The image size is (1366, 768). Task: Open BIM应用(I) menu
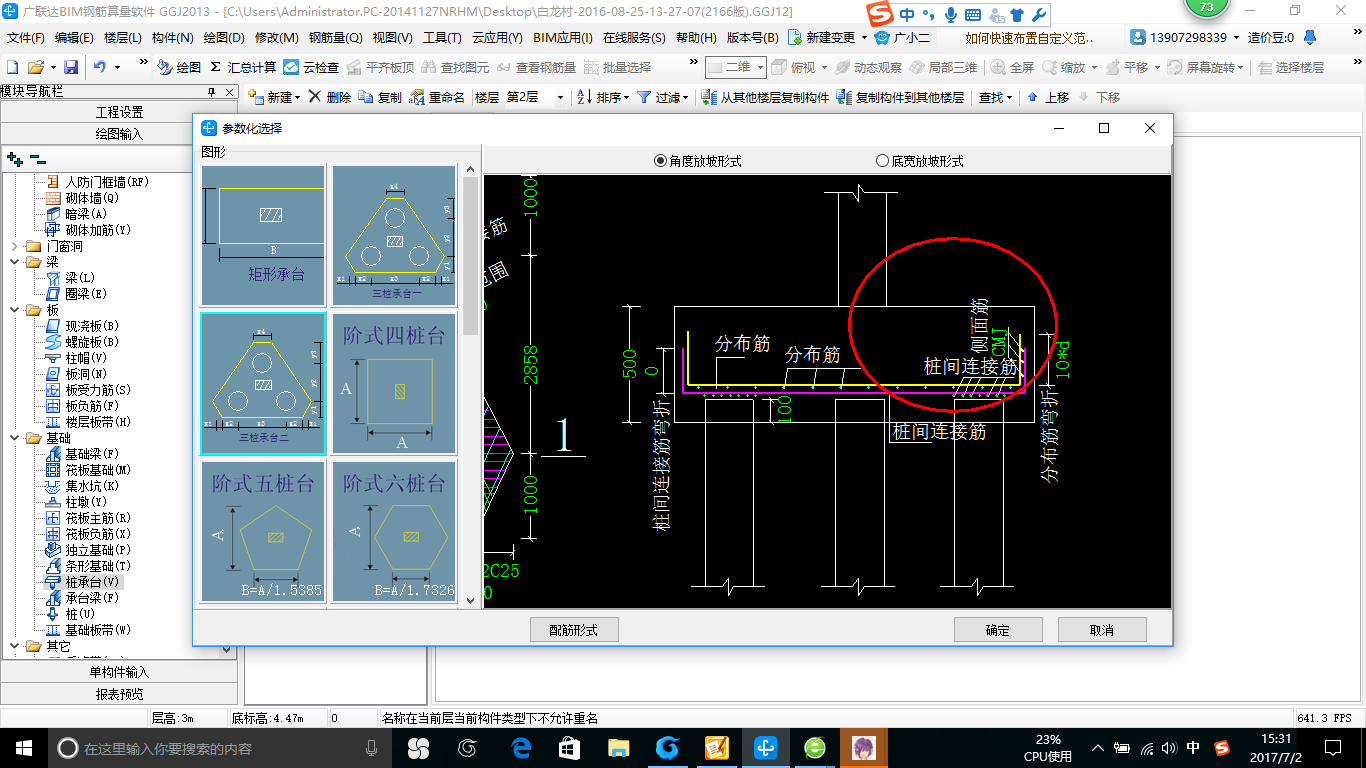[x=563, y=38]
